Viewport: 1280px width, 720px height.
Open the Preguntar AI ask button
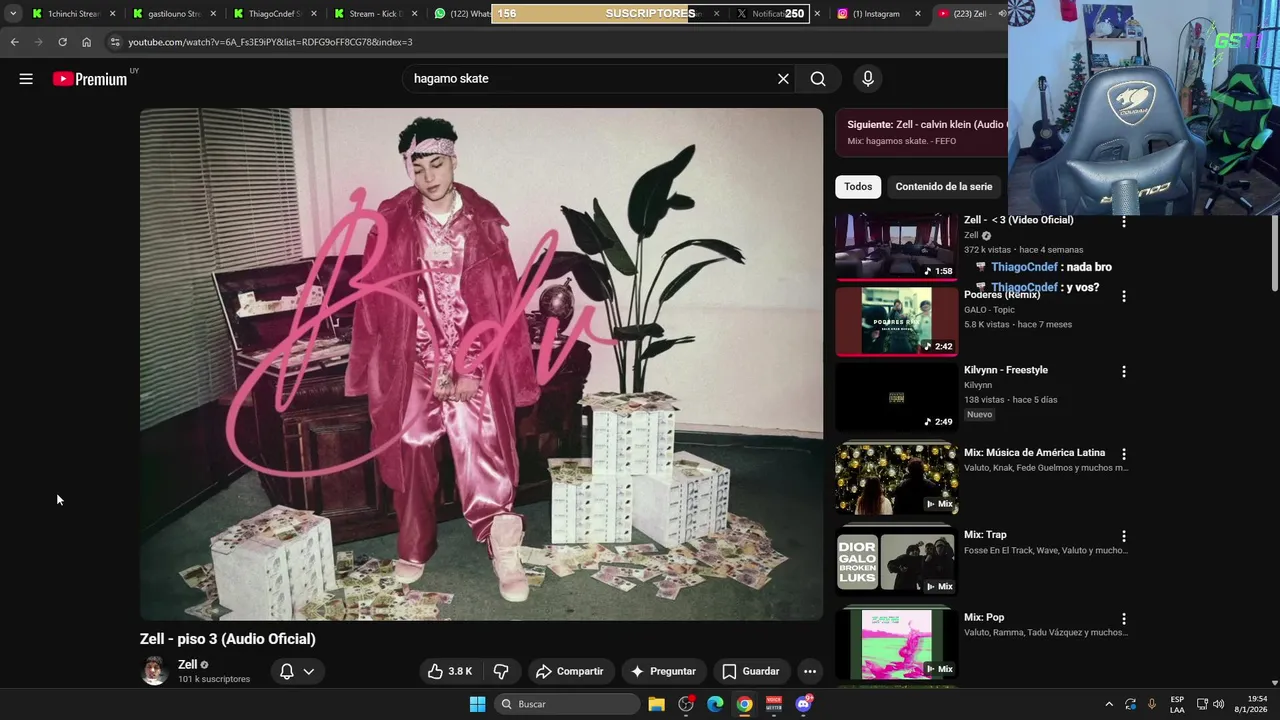[x=662, y=671]
